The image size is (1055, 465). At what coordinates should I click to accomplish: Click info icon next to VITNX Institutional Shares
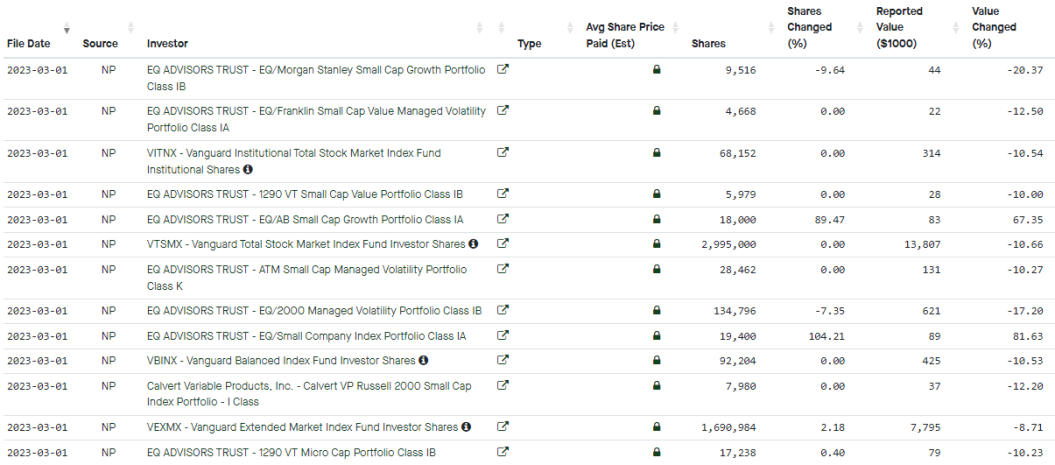click(x=248, y=169)
